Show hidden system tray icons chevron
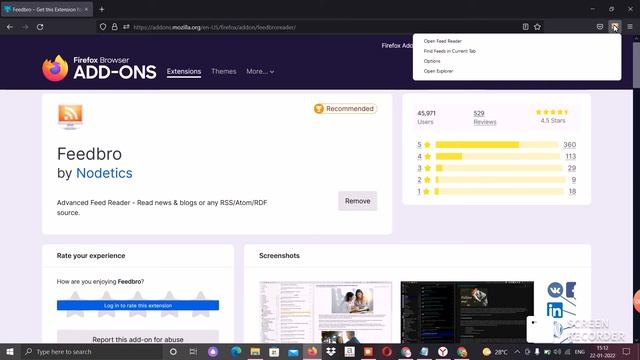Viewport: 640px width, 360px height. [517, 351]
